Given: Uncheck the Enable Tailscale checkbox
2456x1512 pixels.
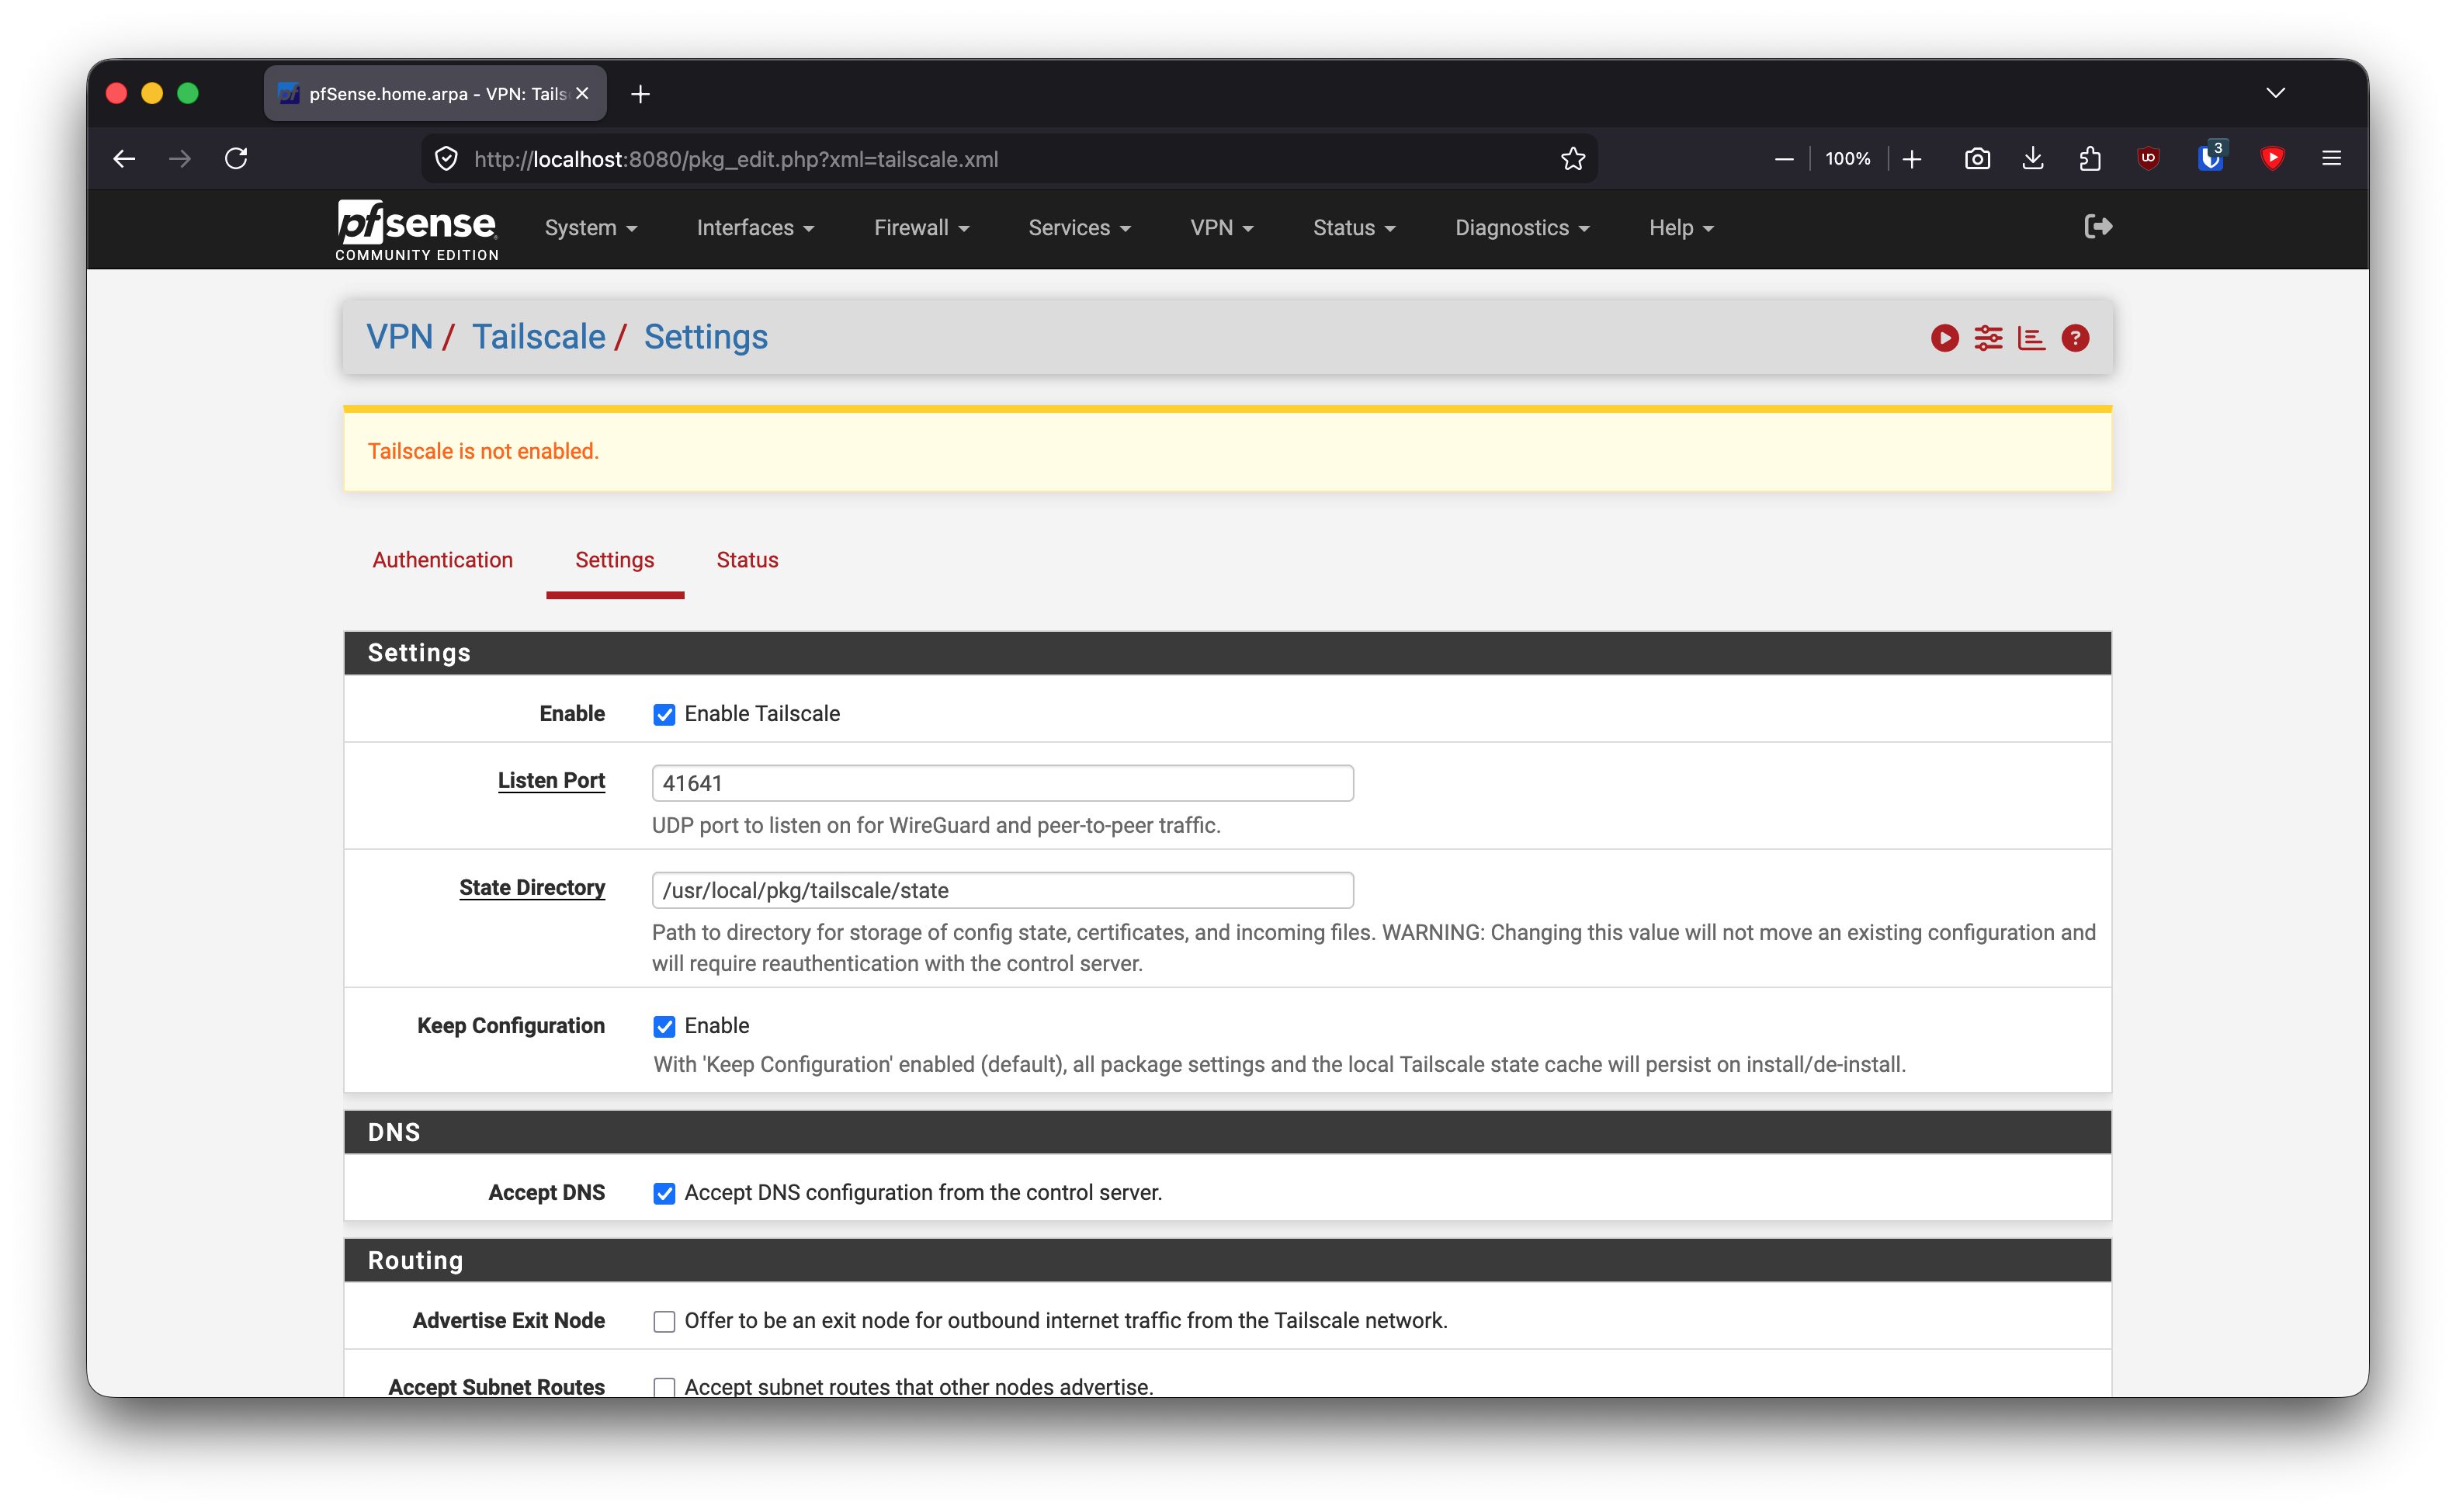Looking at the screenshot, I should [664, 714].
